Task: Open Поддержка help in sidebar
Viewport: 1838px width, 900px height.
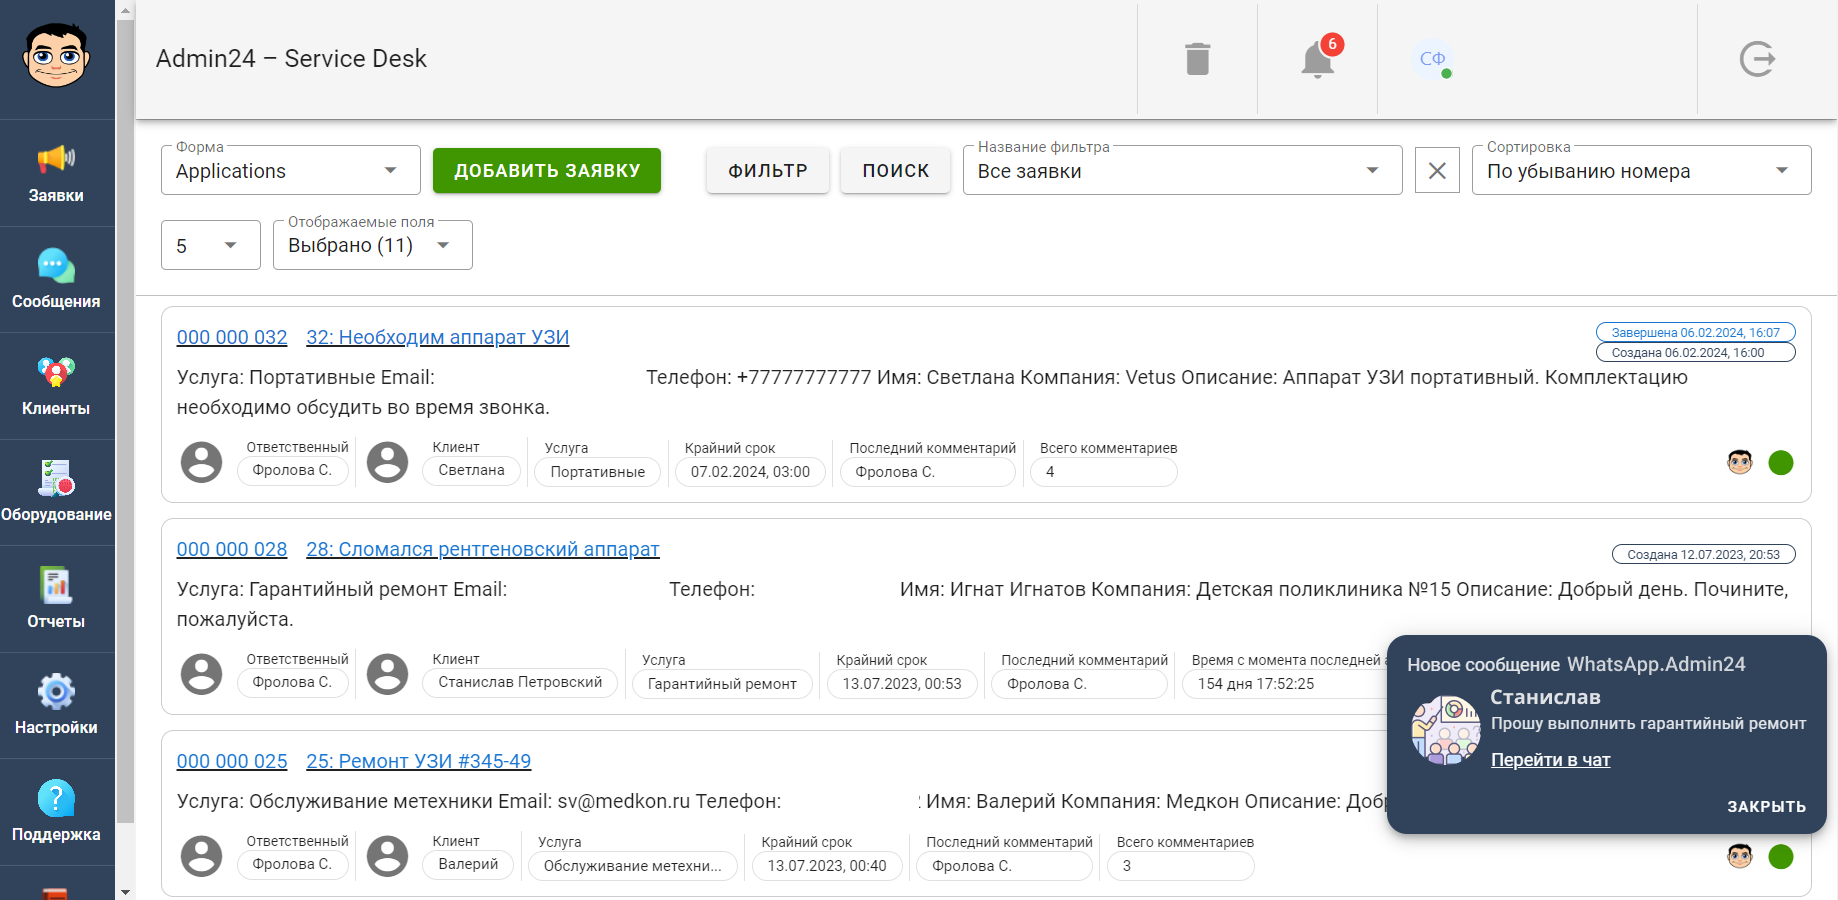Action: [56, 811]
